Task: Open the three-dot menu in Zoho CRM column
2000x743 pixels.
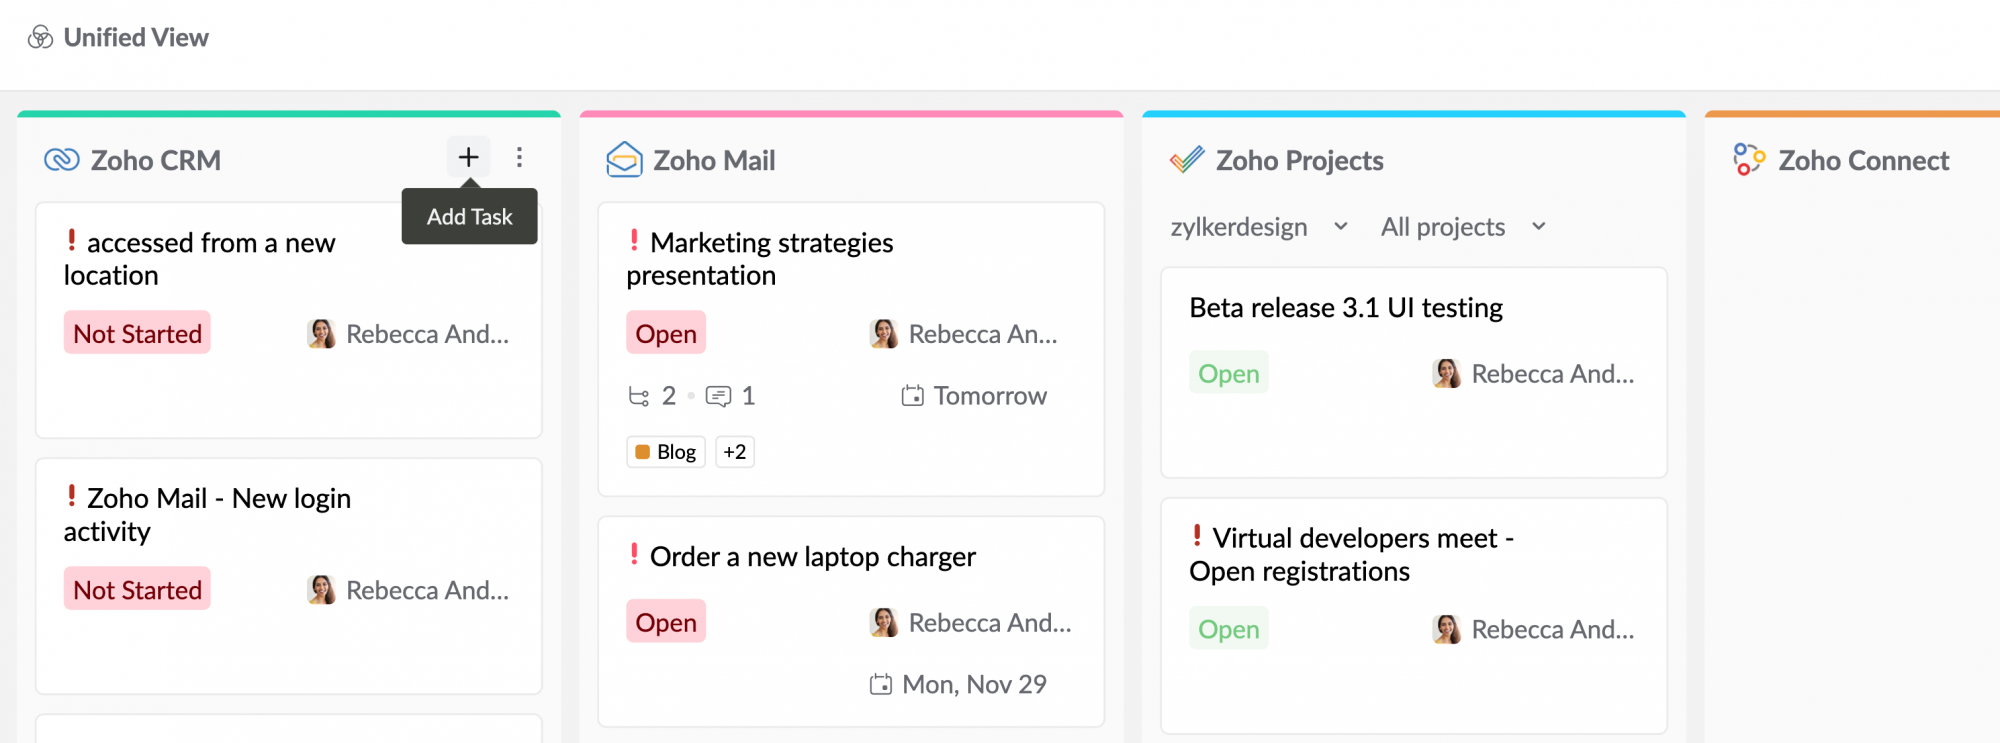Action: [519, 157]
